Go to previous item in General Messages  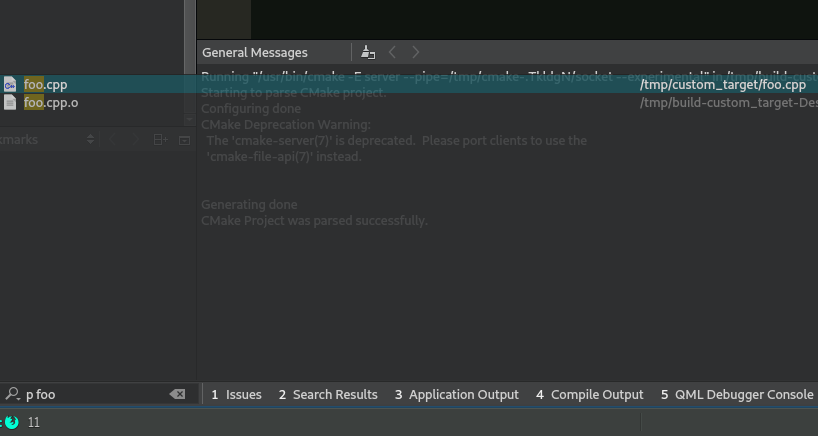click(x=393, y=52)
